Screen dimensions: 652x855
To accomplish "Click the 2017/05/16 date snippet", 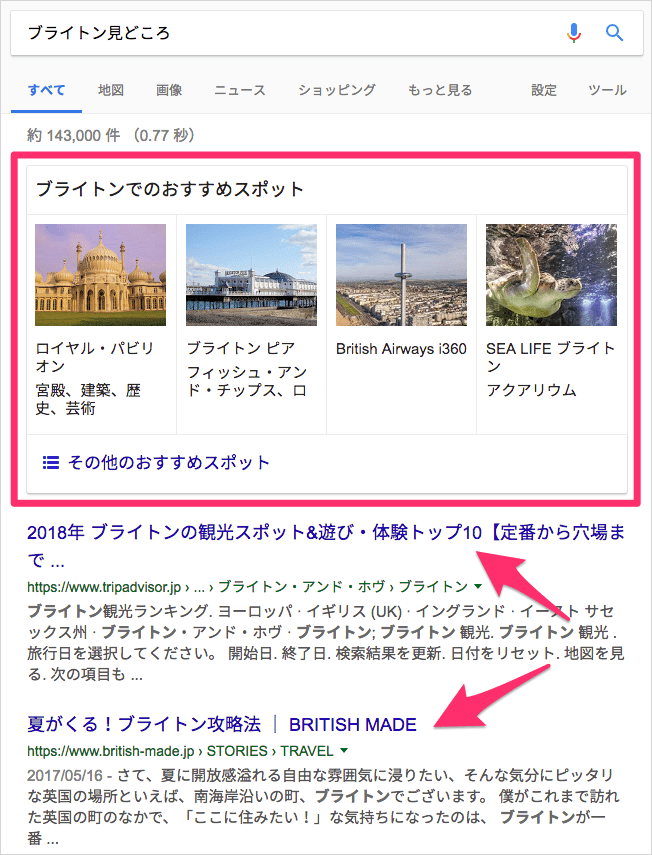I will point(65,775).
